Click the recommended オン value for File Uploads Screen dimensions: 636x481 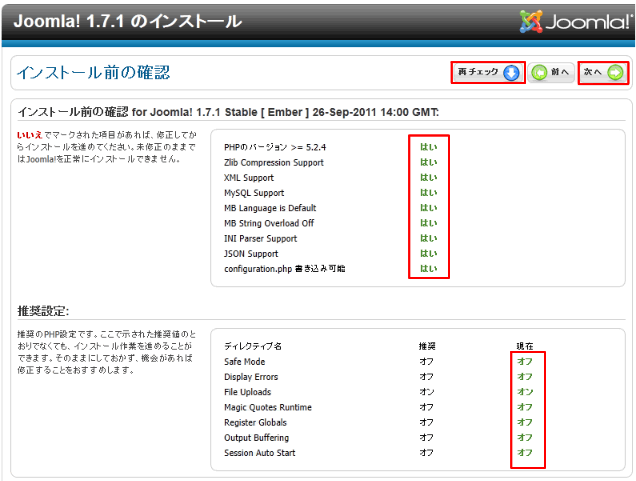click(427, 392)
